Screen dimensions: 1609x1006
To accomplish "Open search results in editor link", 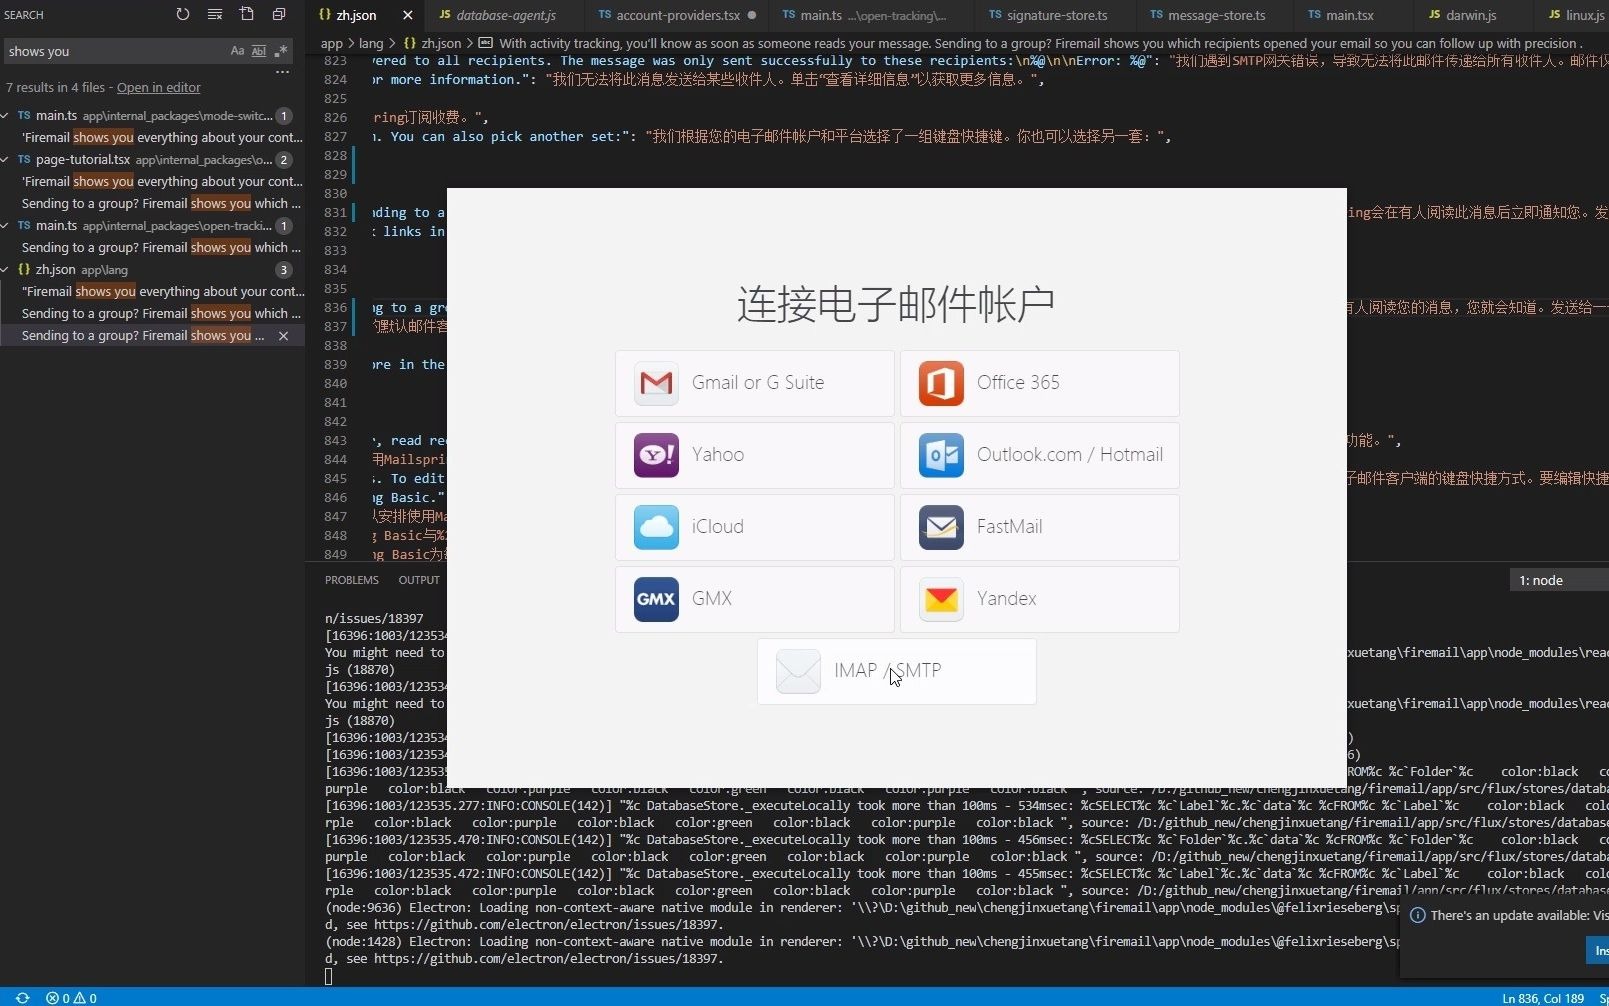I will [158, 88].
